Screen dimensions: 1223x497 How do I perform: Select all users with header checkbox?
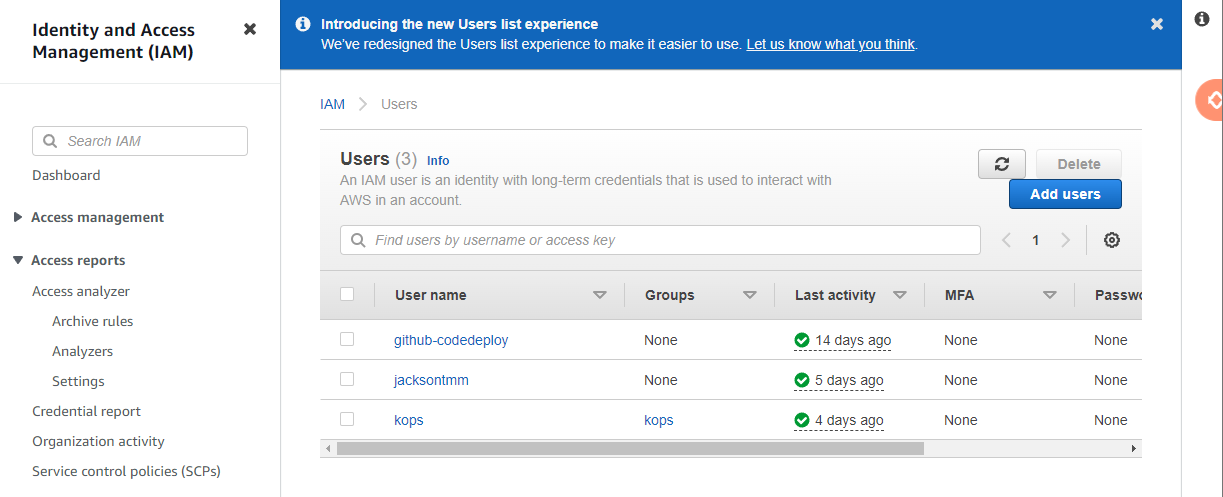click(347, 294)
